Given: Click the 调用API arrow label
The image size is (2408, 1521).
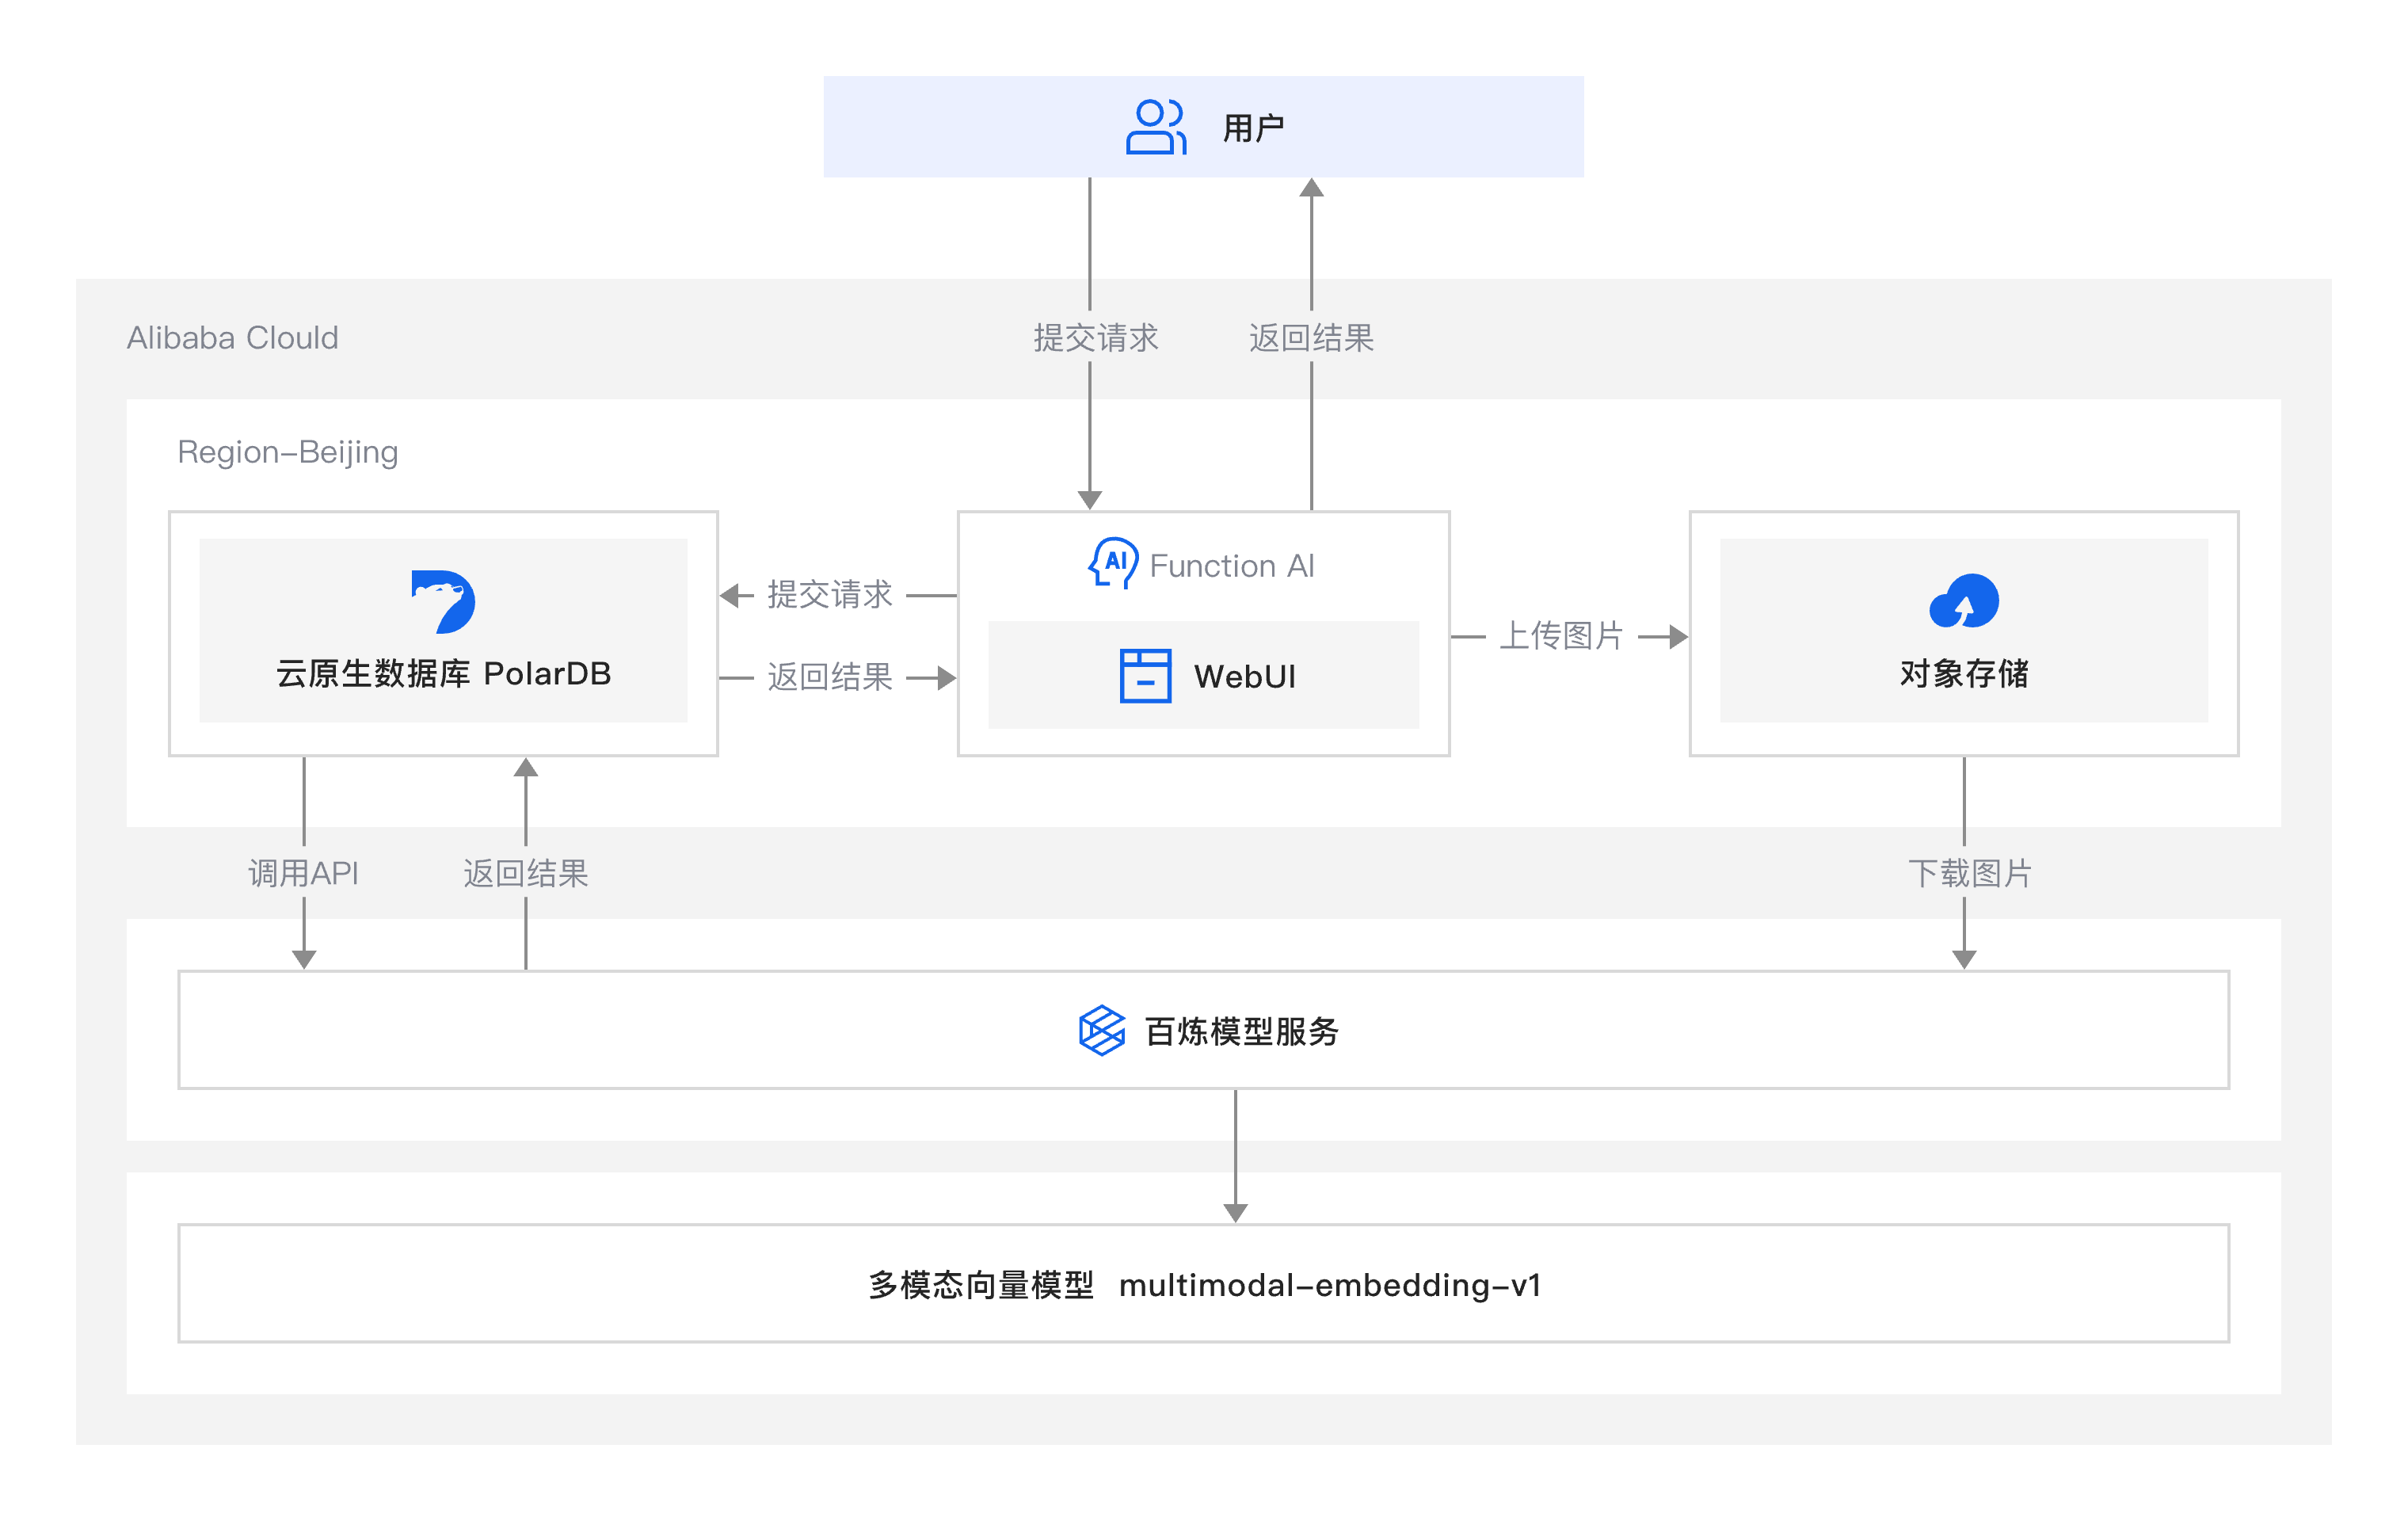Looking at the screenshot, I should point(303,873).
